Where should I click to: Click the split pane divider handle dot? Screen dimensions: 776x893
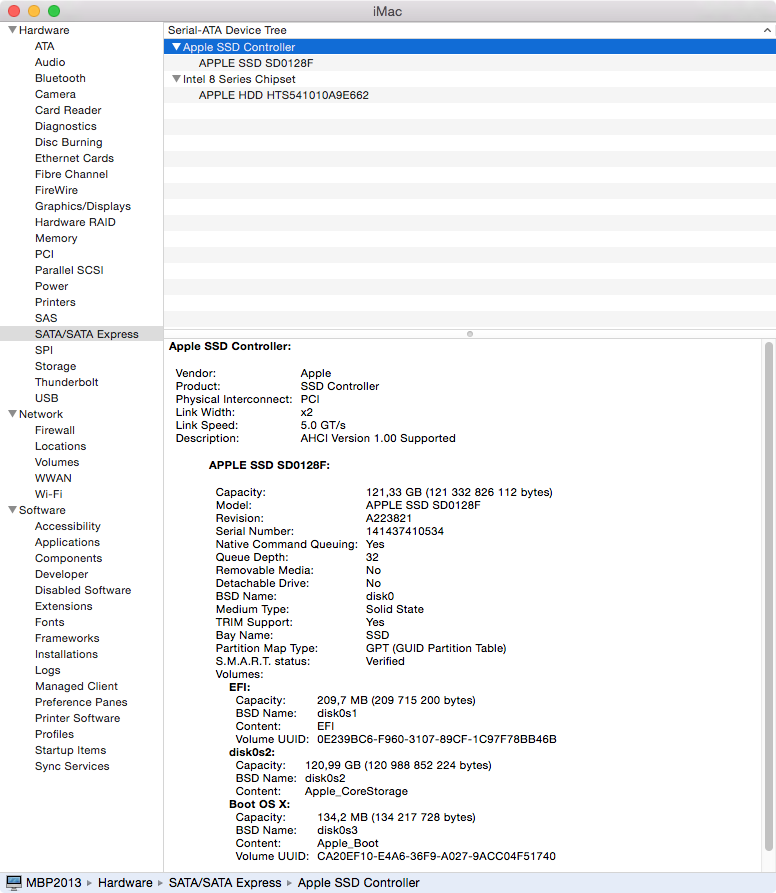470,334
